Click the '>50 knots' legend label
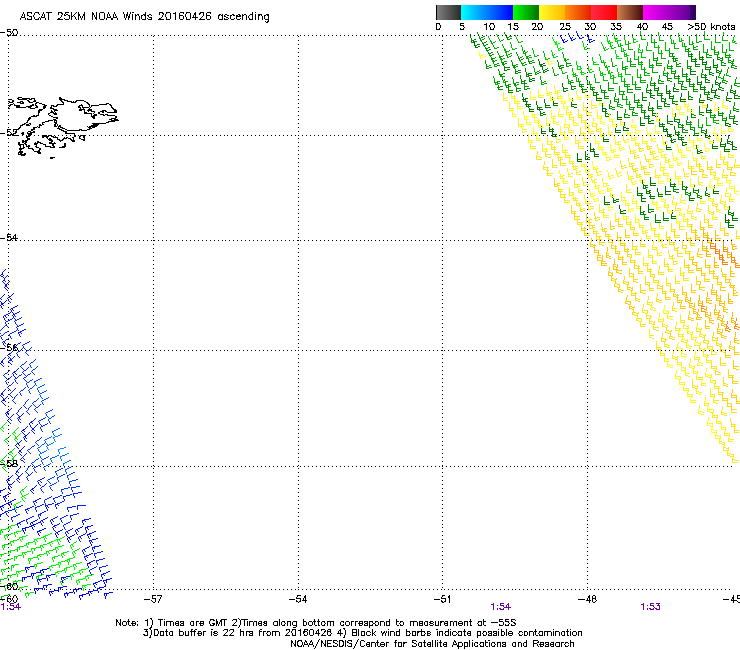 click(711, 27)
